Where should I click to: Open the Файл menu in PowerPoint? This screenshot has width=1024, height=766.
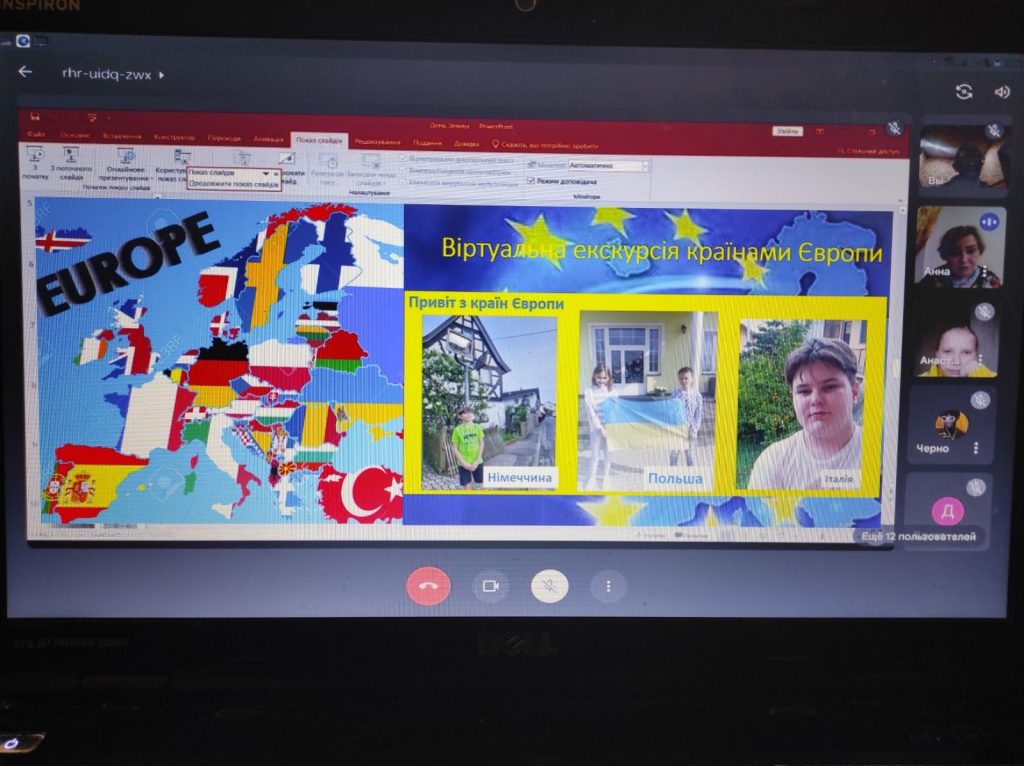click(36, 137)
